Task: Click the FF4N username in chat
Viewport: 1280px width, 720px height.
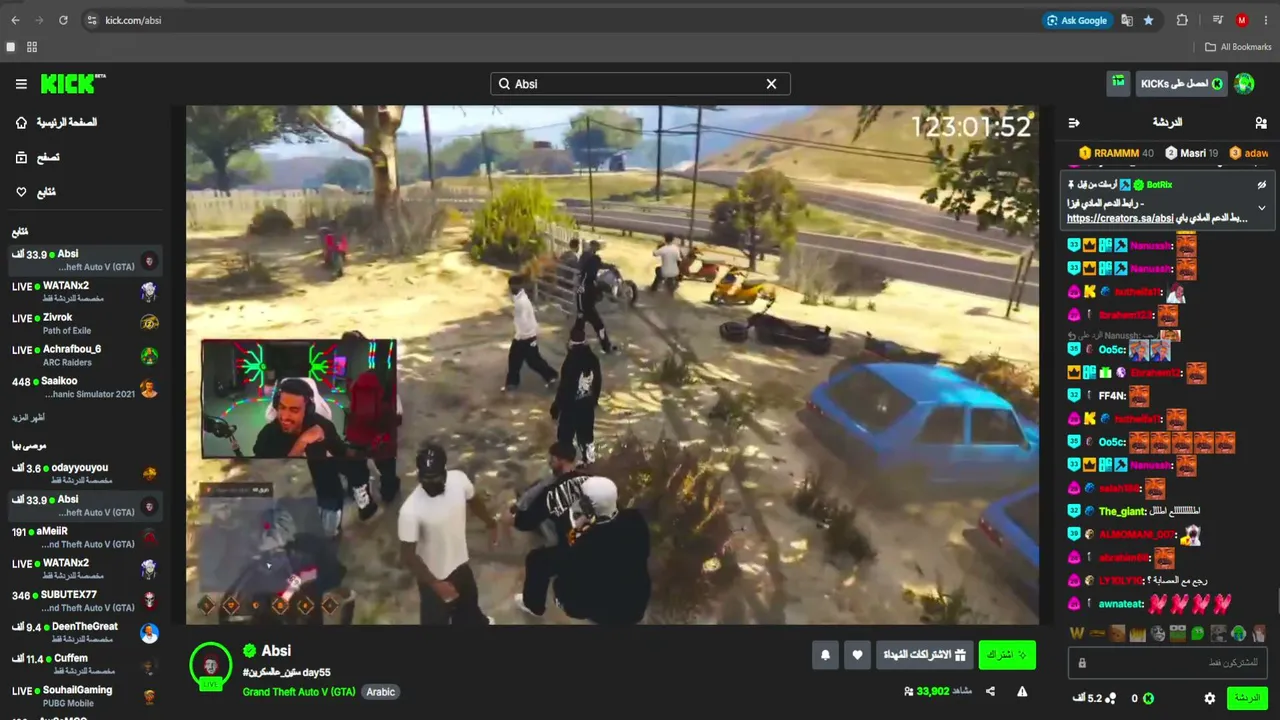Action: click(x=1112, y=396)
